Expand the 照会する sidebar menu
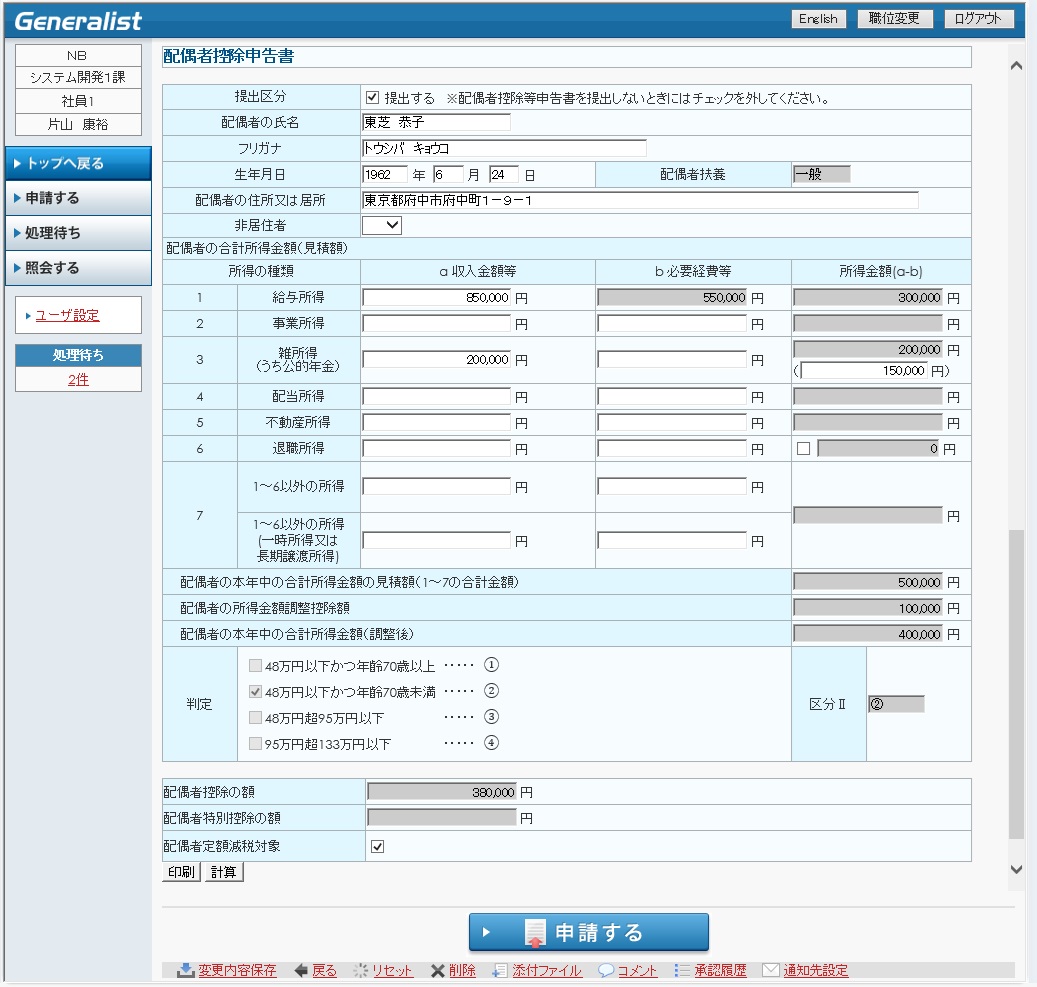This screenshot has height=987, width=1037. [x=77, y=268]
